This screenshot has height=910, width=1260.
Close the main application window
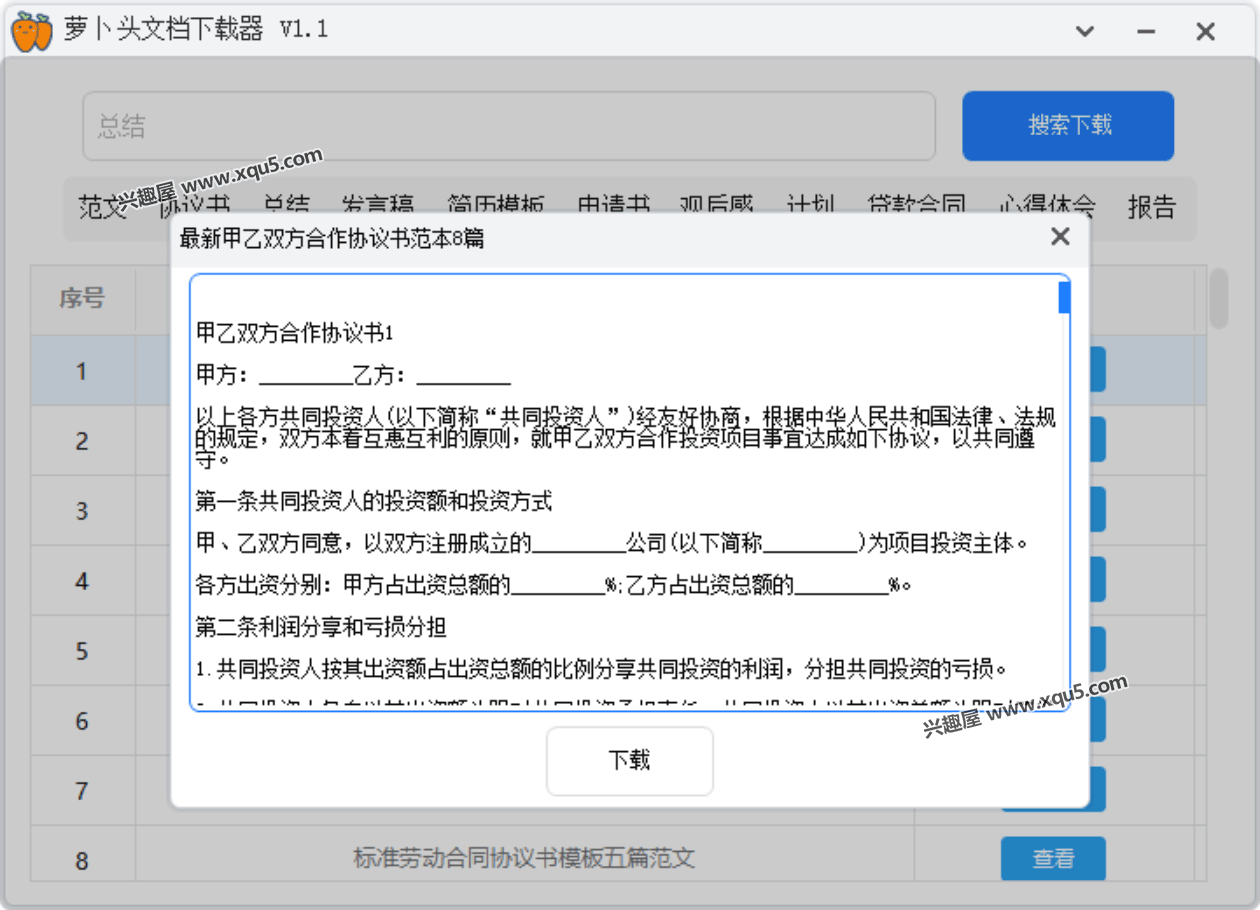coord(1205,32)
